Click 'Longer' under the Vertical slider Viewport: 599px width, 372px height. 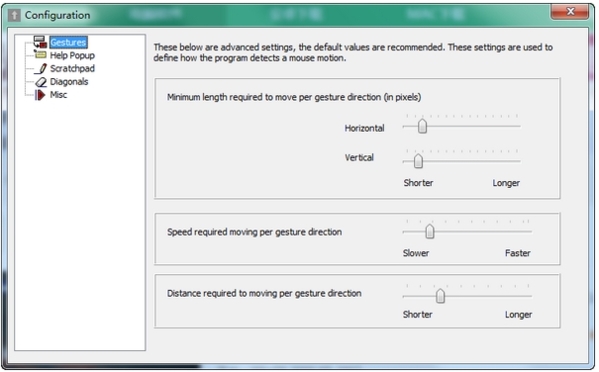[506, 183]
